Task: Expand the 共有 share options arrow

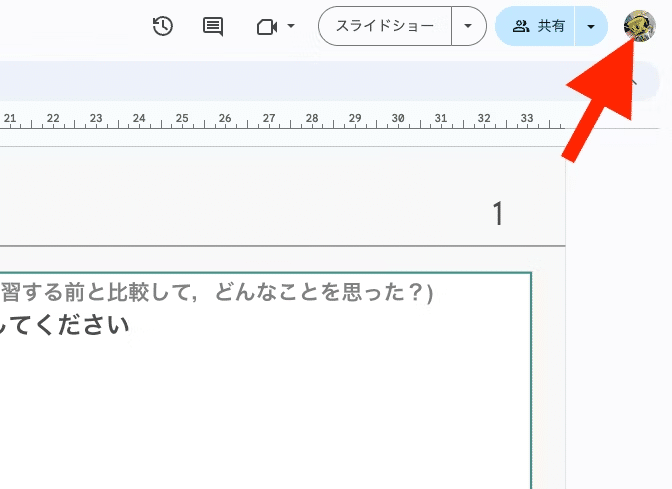Action: pyautogui.click(x=591, y=26)
